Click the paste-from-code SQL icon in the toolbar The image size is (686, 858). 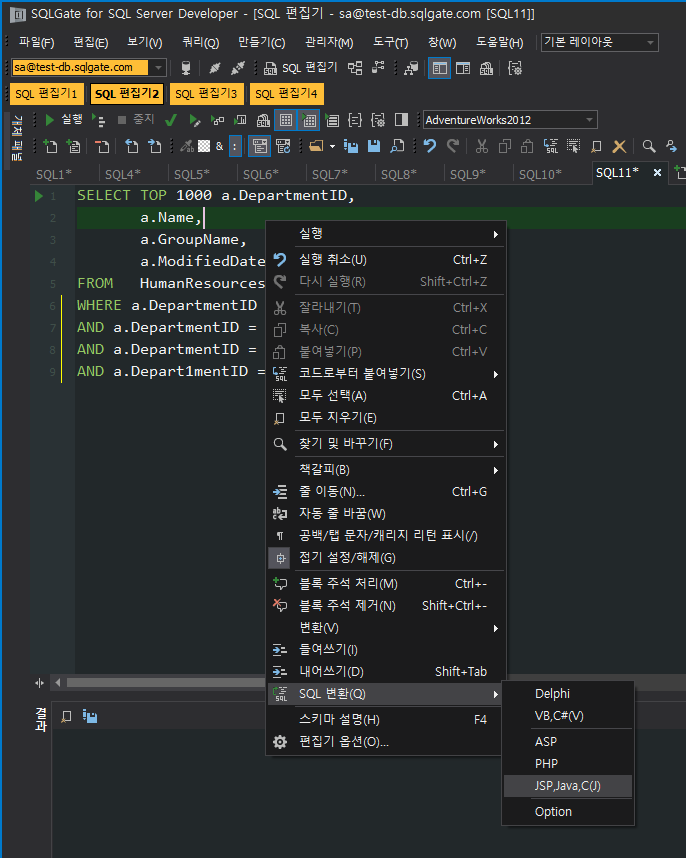click(x=550, y=146)
